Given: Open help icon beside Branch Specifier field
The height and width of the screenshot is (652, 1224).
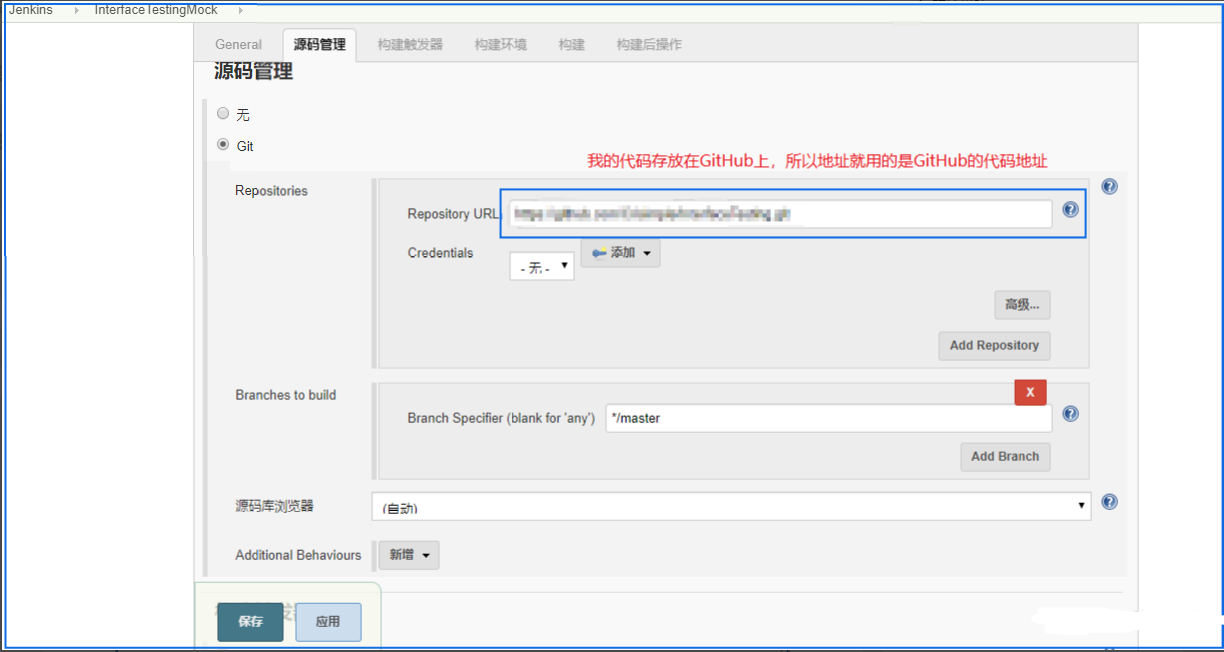Looking at the screenshot, I should click(x=1070, y=414).
